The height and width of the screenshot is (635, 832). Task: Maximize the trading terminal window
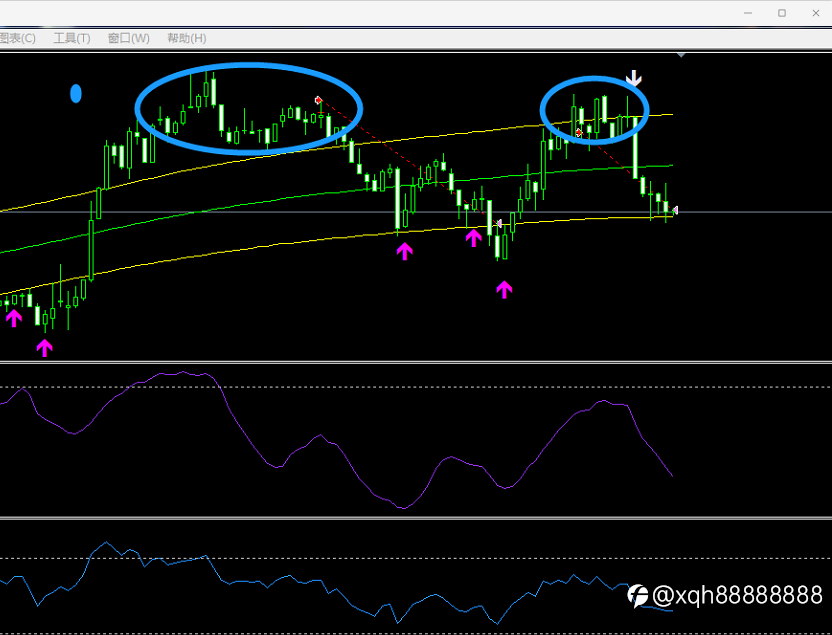[x=782, y=13]
